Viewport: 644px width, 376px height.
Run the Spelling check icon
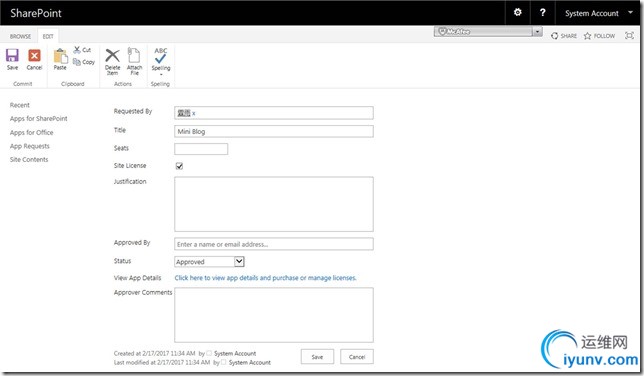click(x=161, y=55)
